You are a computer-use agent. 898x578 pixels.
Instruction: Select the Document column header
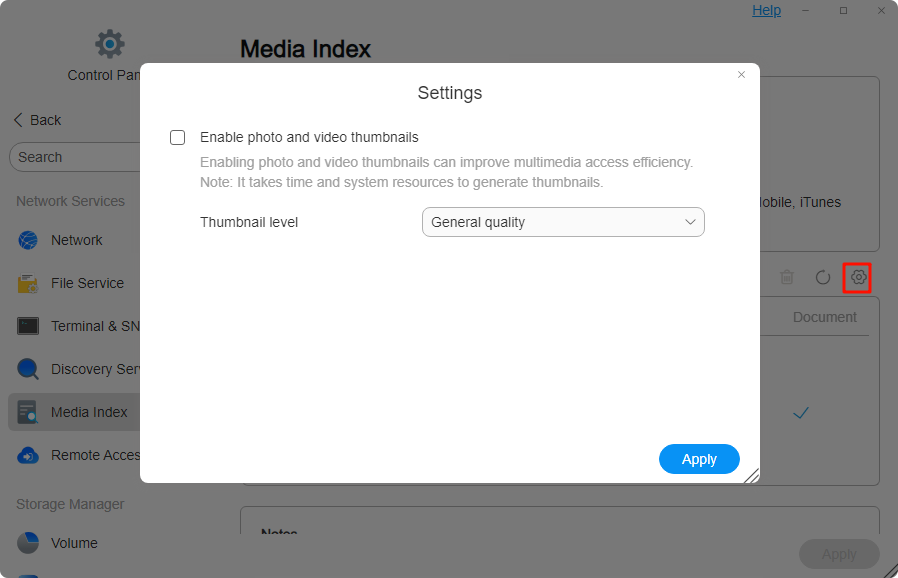[x=824, y=317]
